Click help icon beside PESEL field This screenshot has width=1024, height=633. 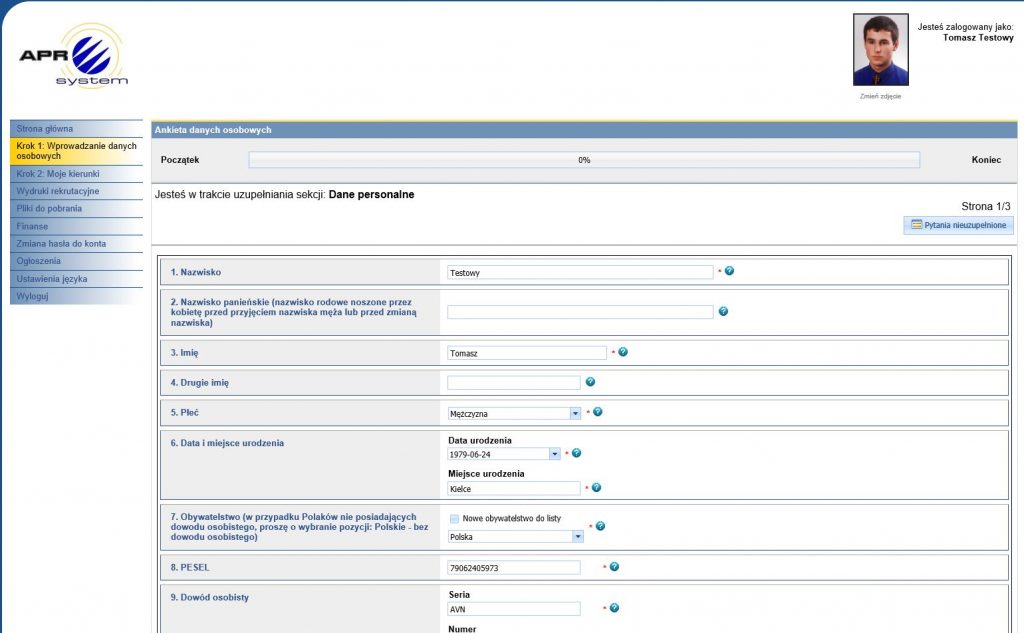(x=614, y=566)
